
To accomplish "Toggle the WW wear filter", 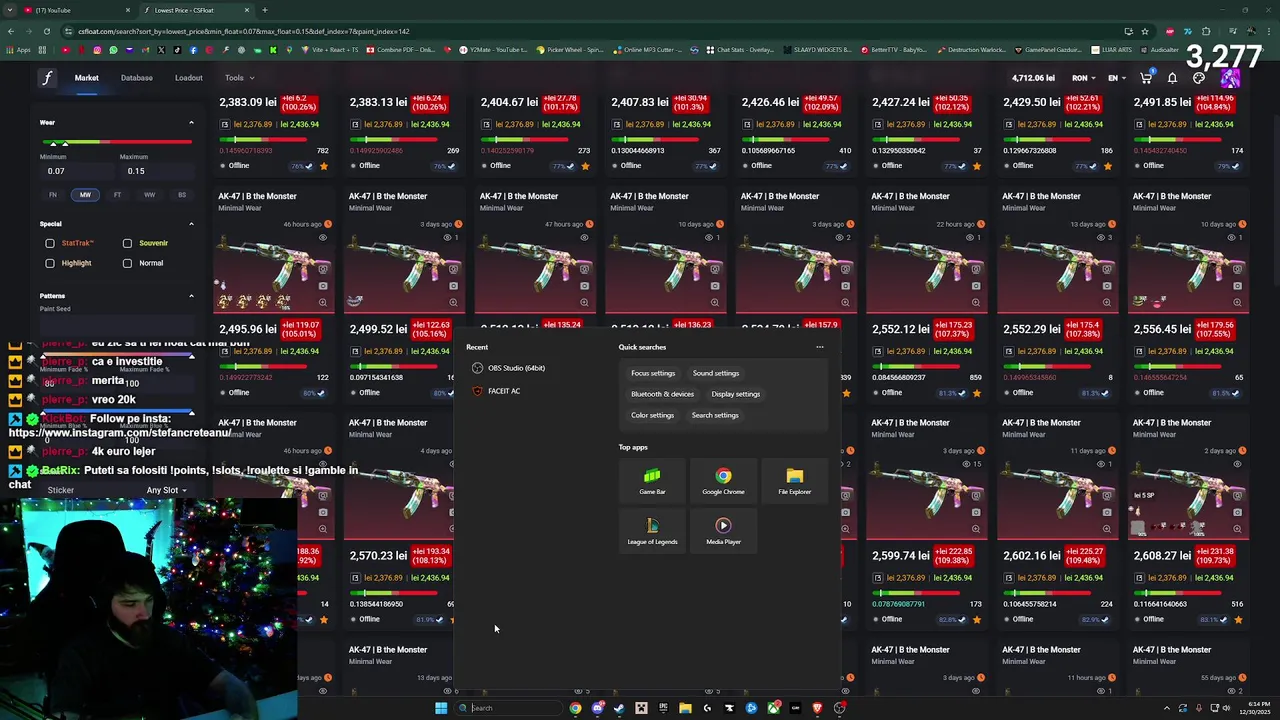I will pos(149,195).
